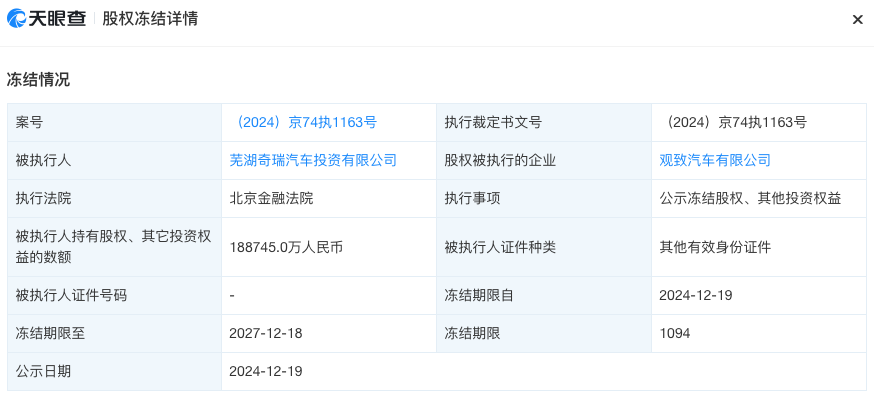The width and height of the screenshot is (874, 395).
Task: Click the freeze duration value 1094
Action: point(674,333)
